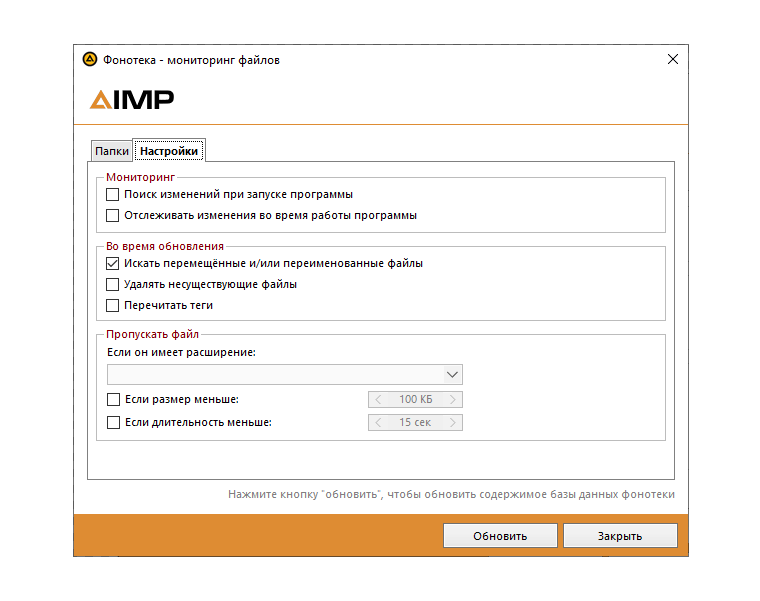Enable Удалять несуществующие файлы option
The image size is (760, 601).
pos(113,285)
